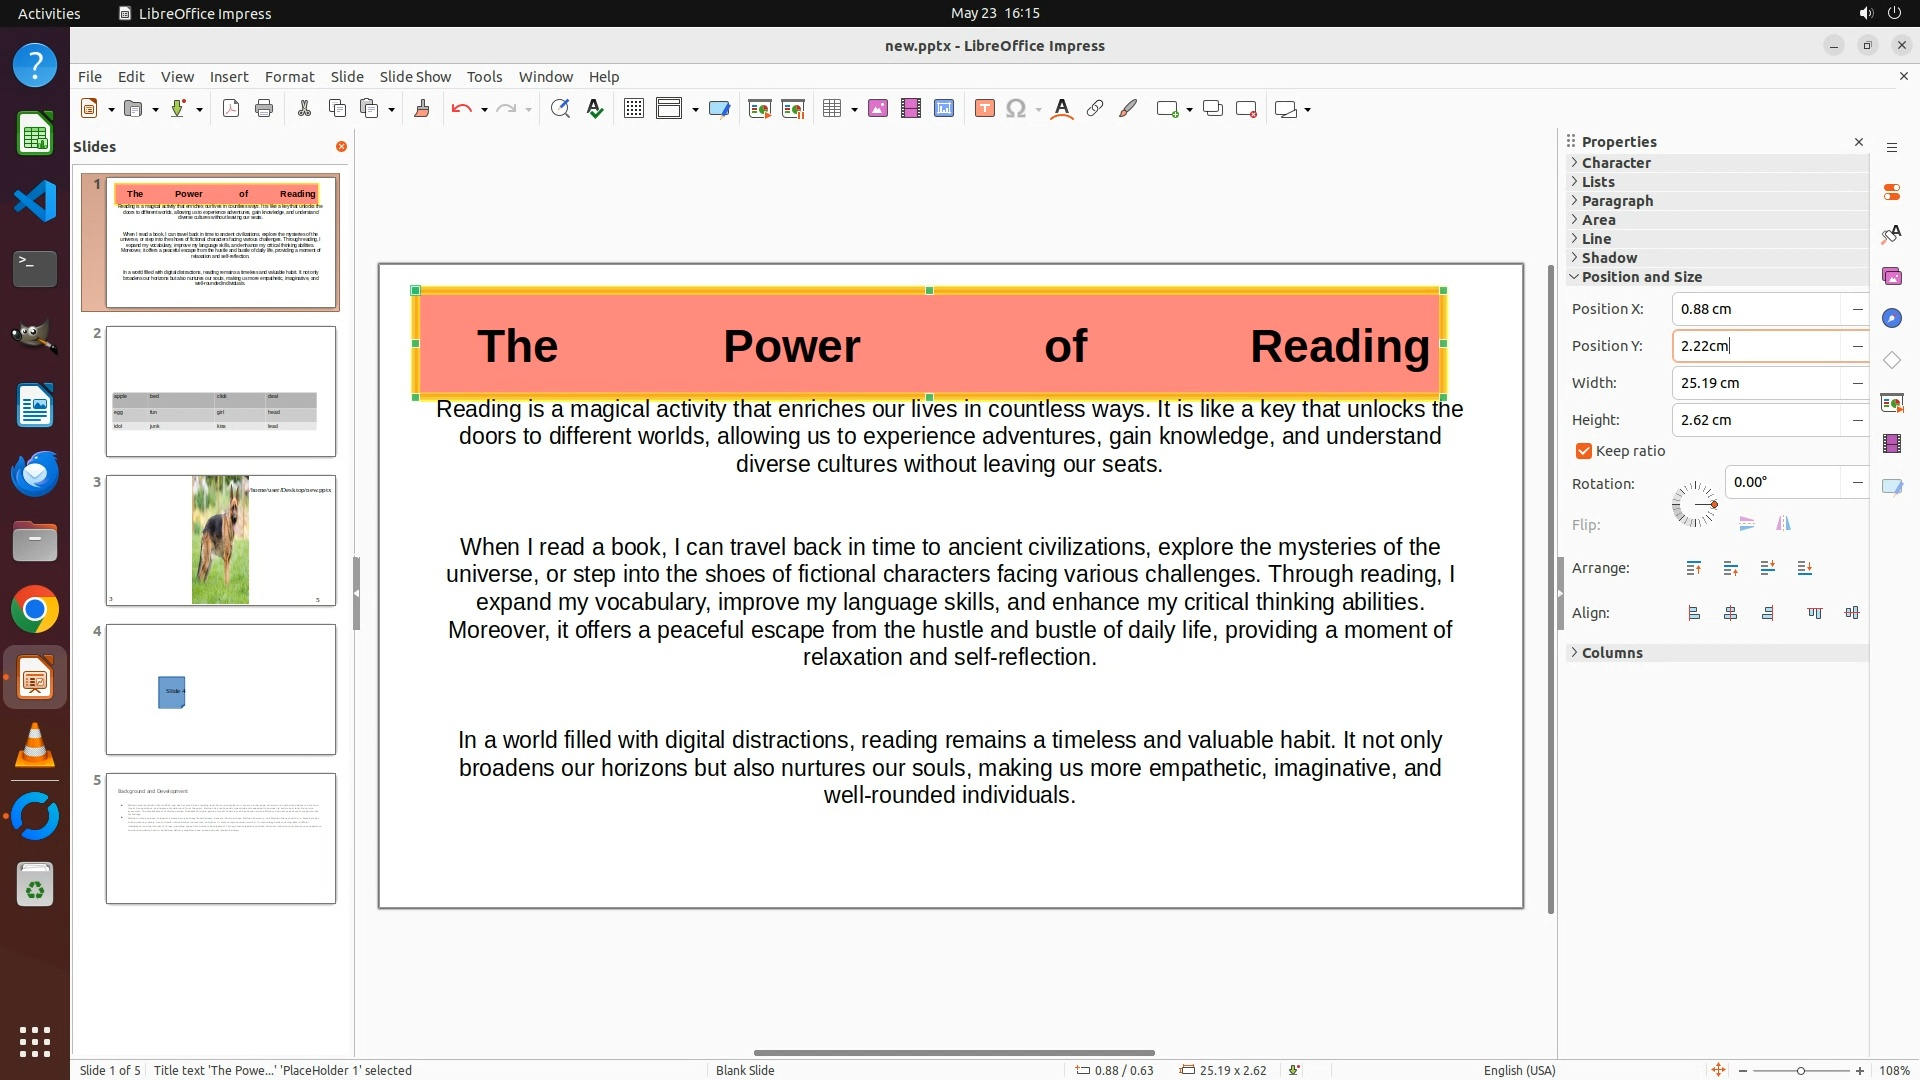This screenshot has height=1080, width=1920.
Task: Click Export as PDF toolbar icon
Action: 231,109
